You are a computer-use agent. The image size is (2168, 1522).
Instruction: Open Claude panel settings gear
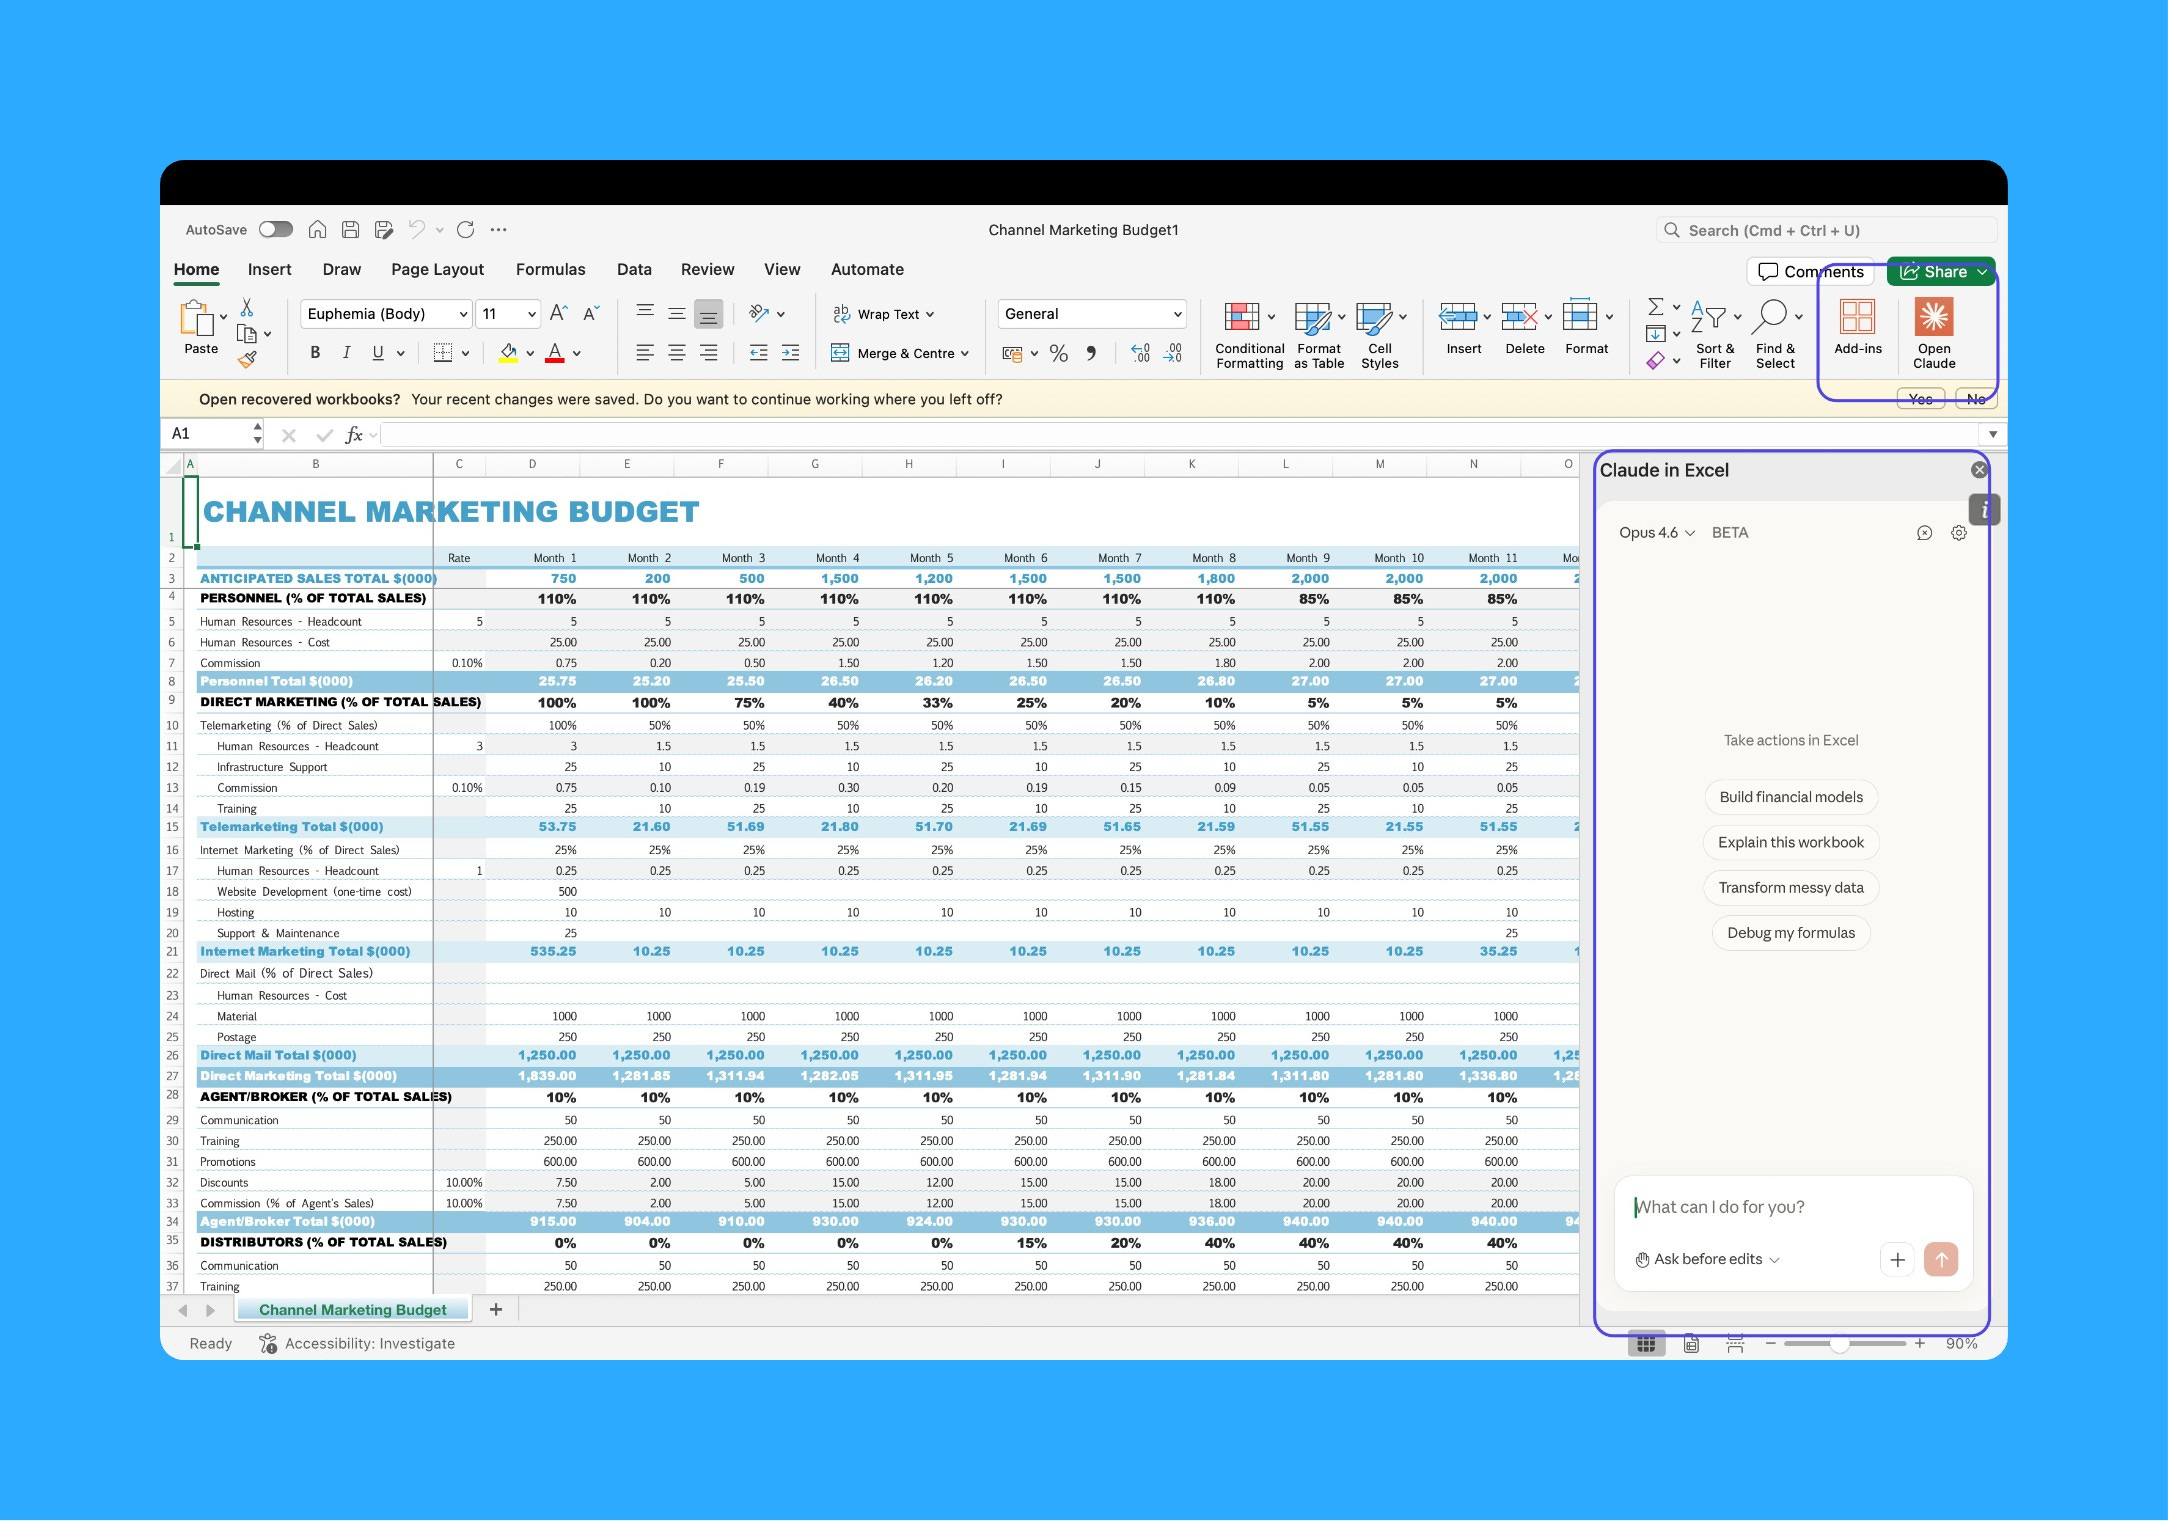[x=1958, y=533]
